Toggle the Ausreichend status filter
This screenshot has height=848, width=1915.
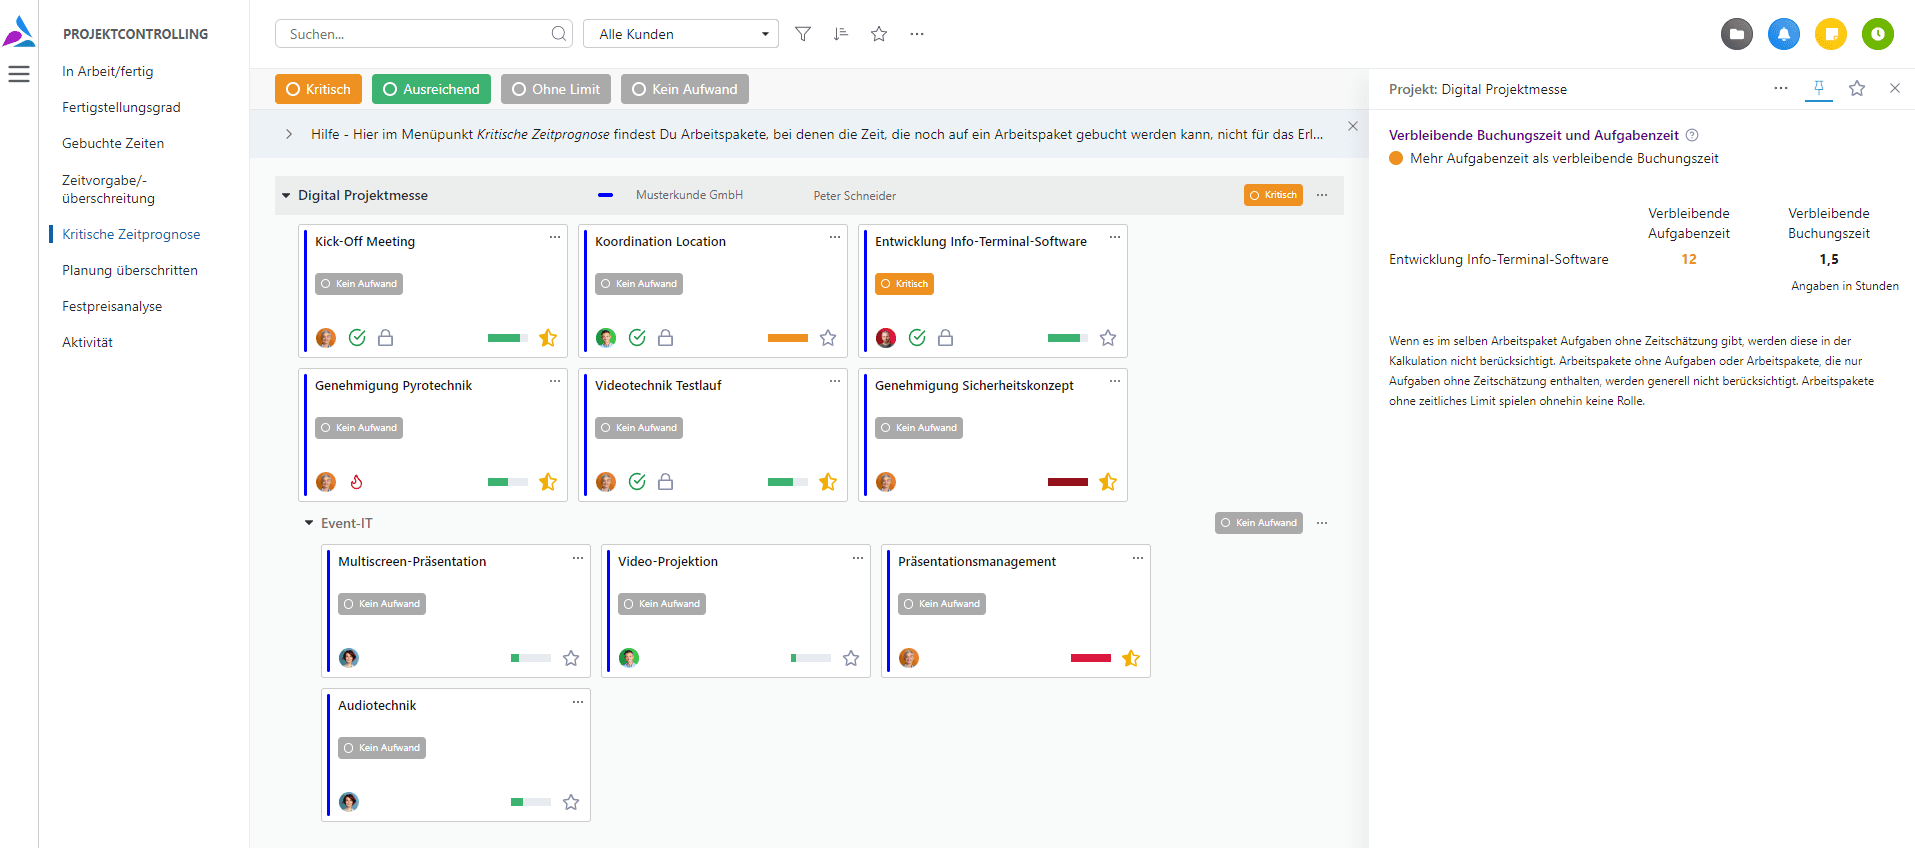point(431,89)
